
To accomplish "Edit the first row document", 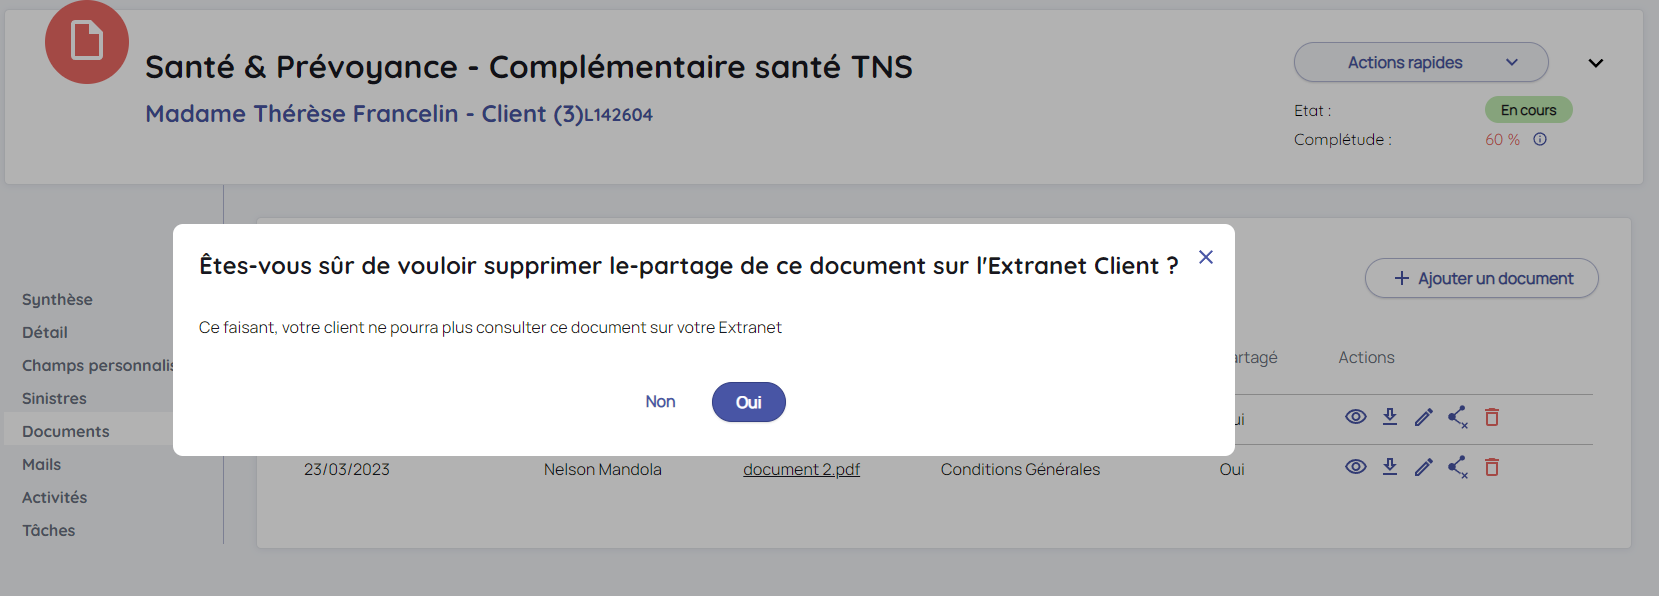I will (x=1424, y=417).
